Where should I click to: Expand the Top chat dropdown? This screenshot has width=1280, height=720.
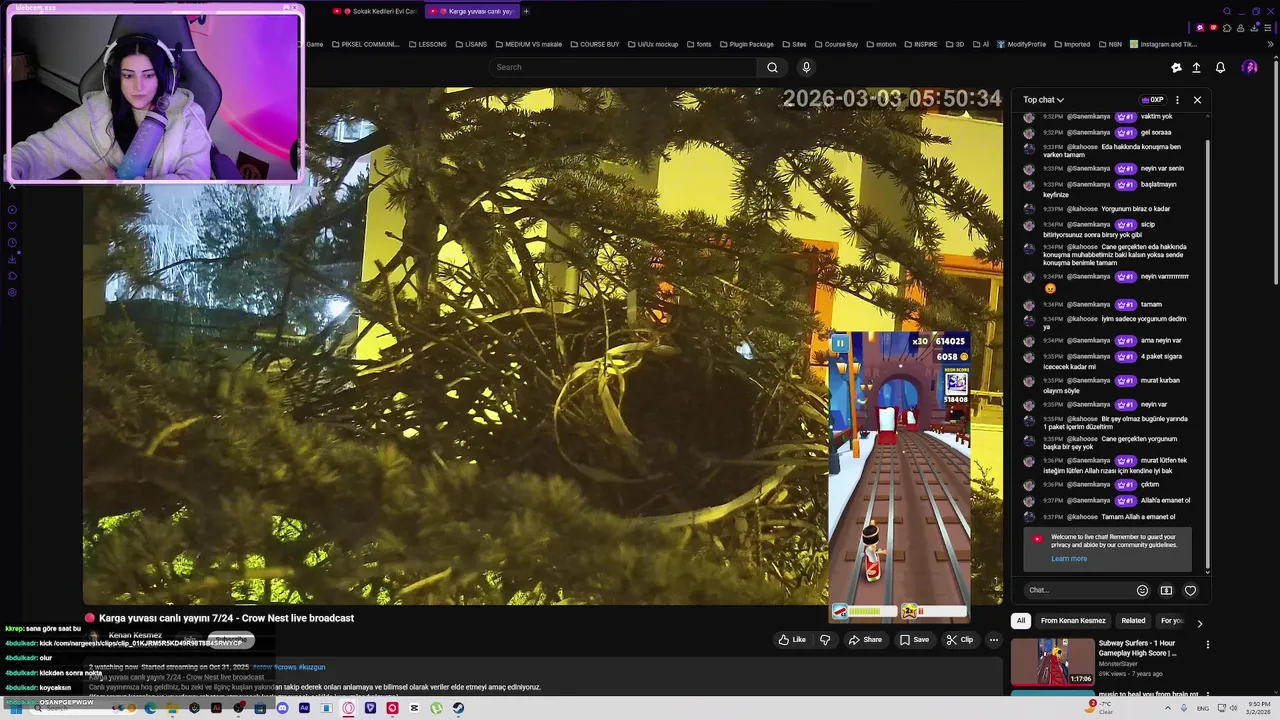(x=1043, y=100)
